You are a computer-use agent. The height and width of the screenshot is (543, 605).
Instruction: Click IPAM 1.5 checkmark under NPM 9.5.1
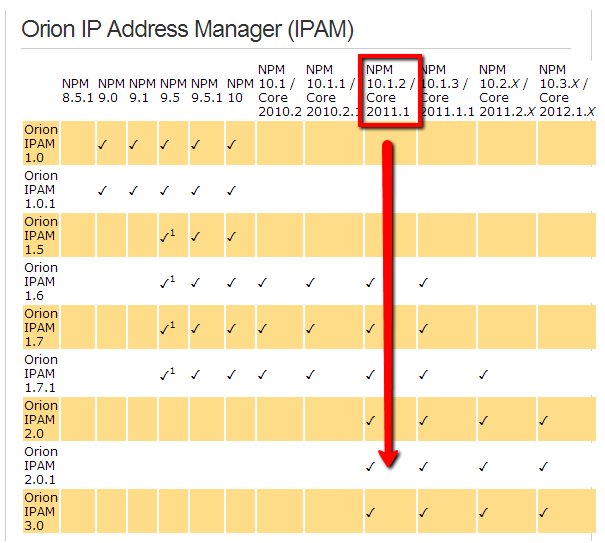196,237
